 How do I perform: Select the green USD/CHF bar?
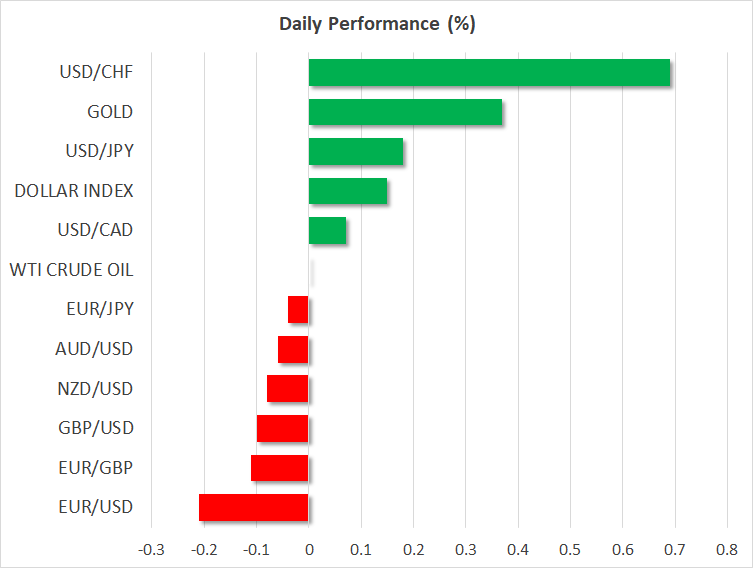click(489, 73)
